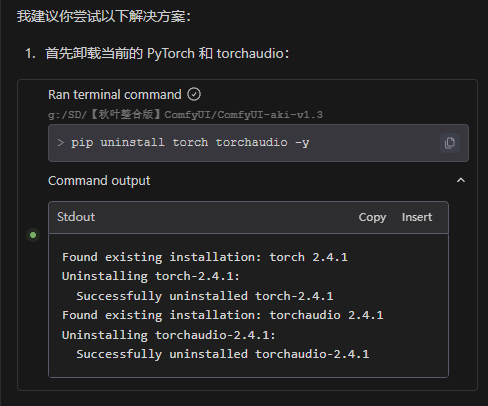
Task: Select Found existing installation: torchaudio 2.4.1 line
Action: point(223,315)
